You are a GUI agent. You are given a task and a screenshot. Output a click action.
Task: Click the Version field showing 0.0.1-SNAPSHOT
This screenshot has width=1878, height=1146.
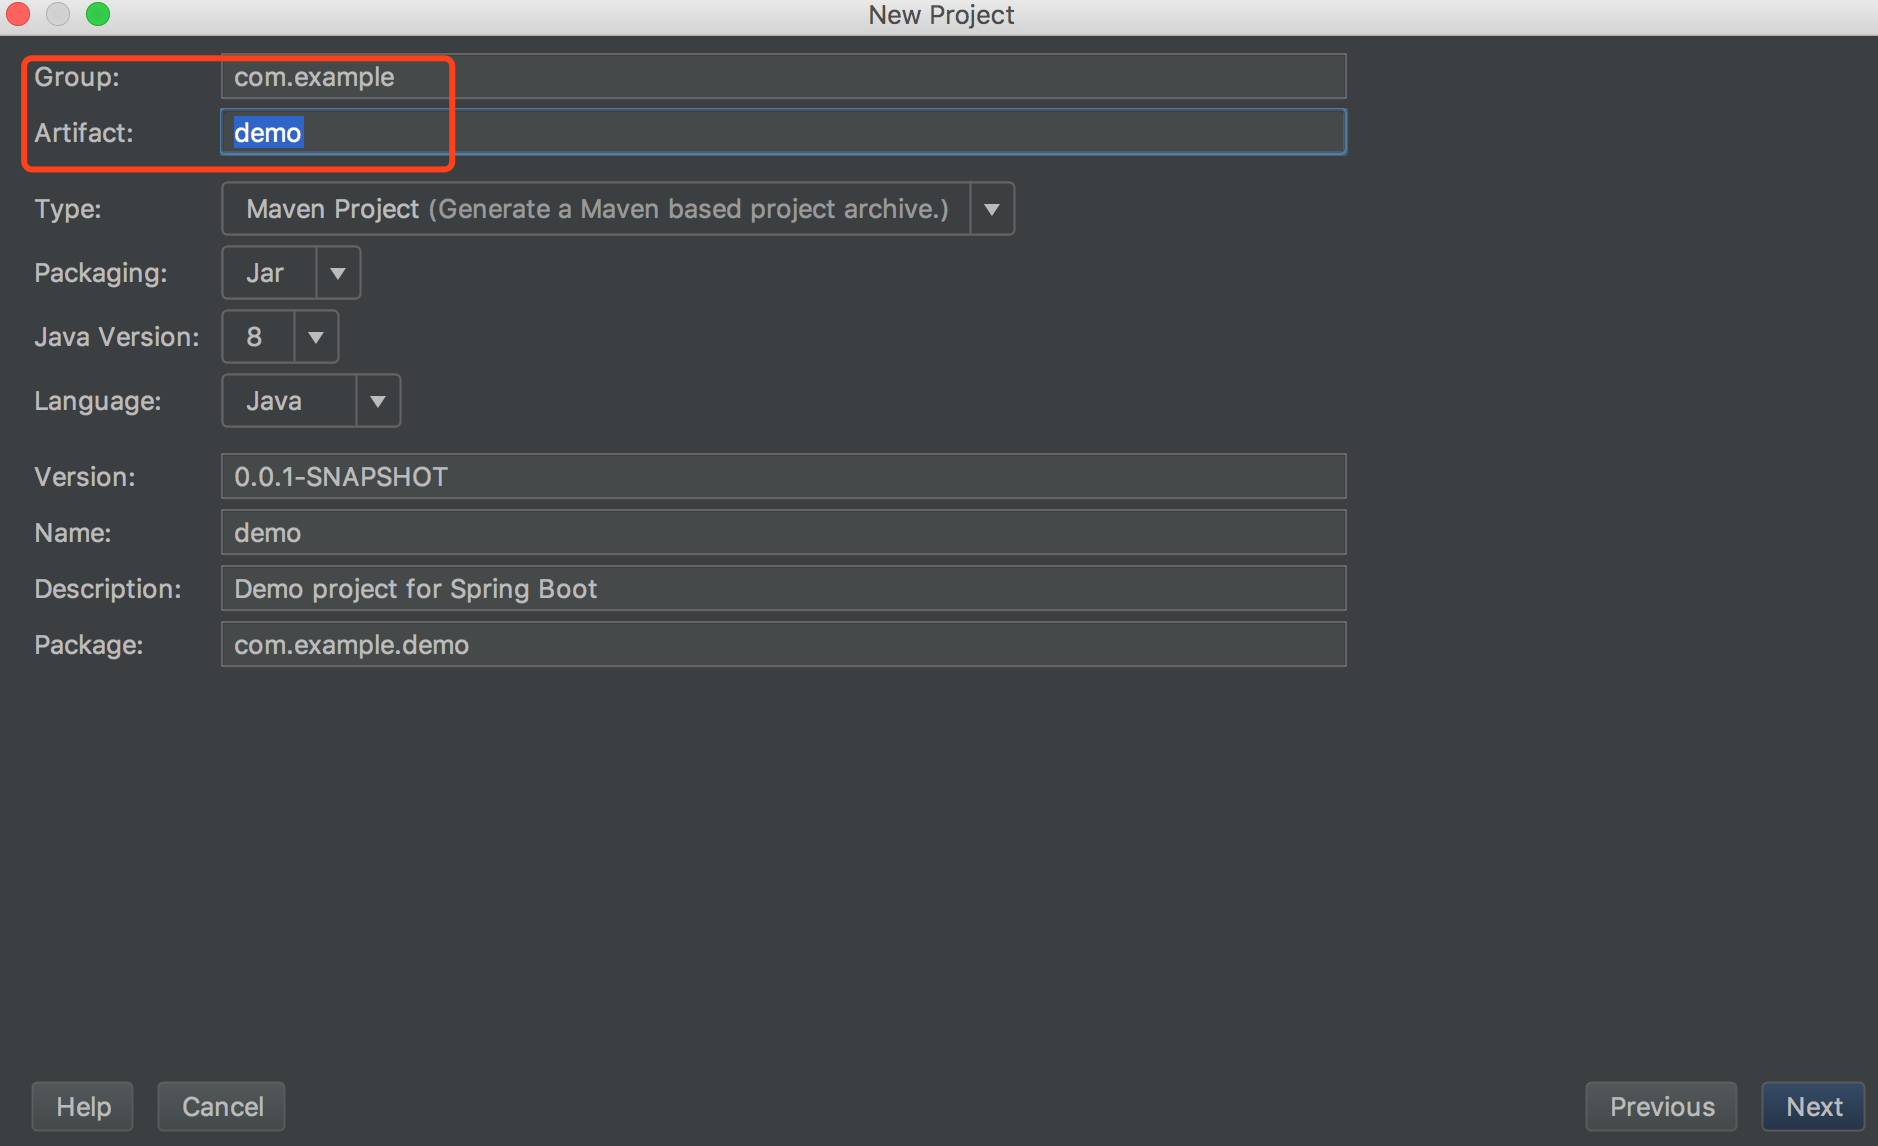[700, 476]
